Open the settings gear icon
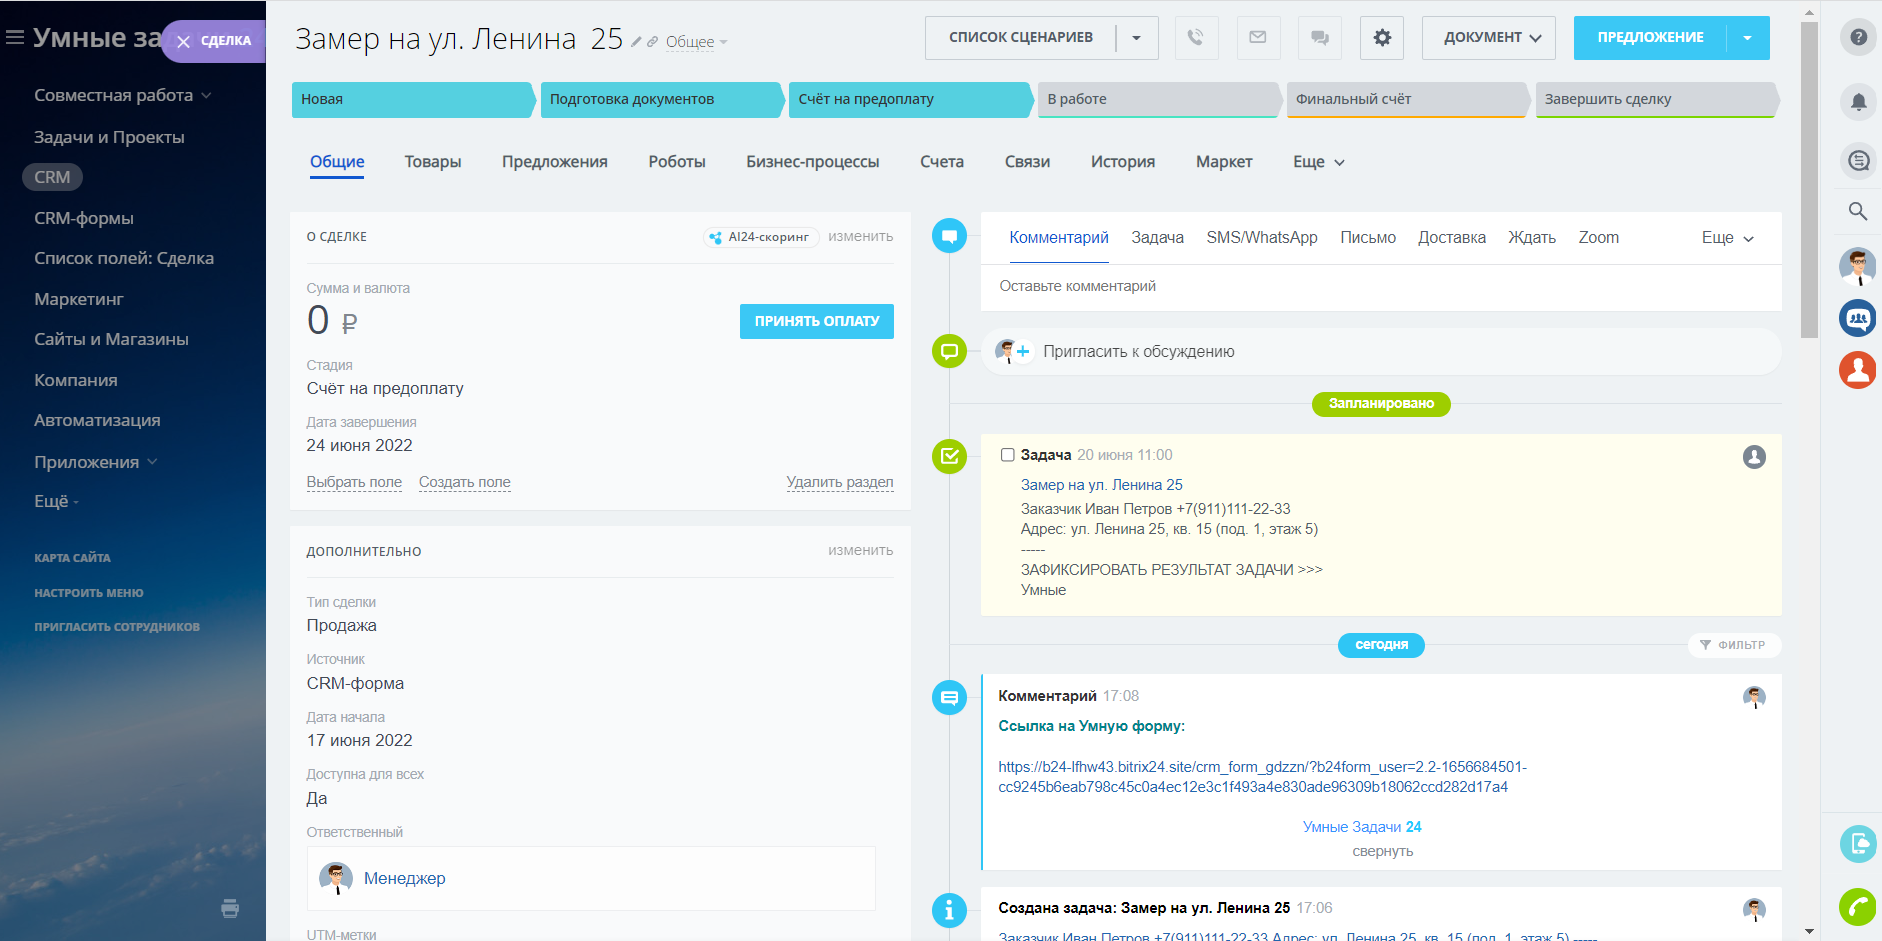1882x941 pixels. [x=1382, y=38]
